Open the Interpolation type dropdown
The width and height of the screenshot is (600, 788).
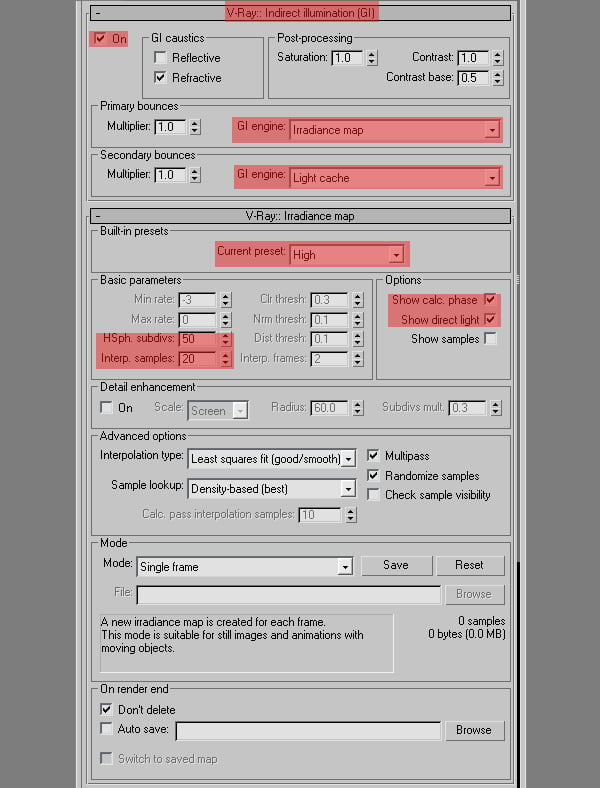[x=272, y=459]
